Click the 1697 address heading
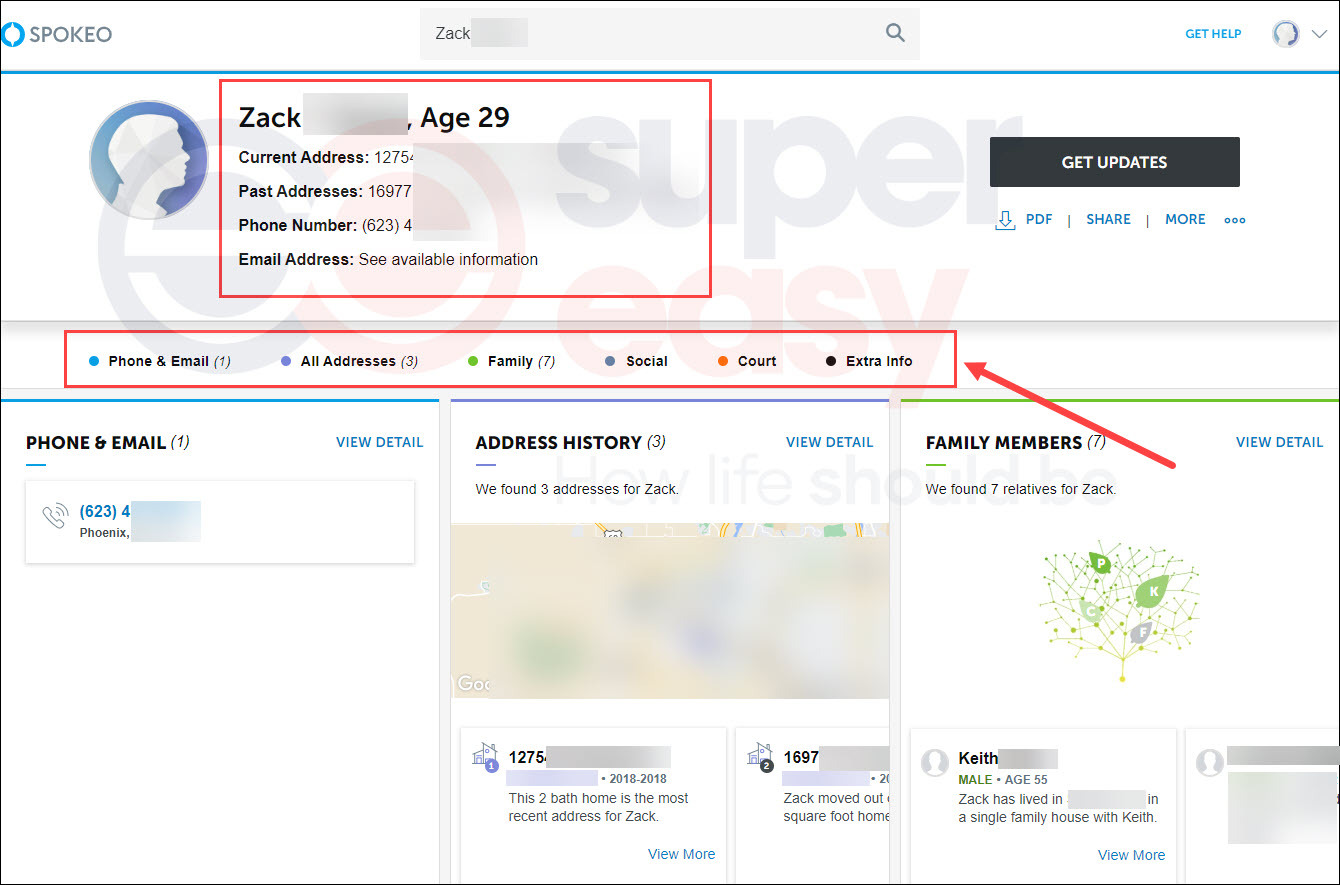1340x885 pixels. click(x=801, y=757)
